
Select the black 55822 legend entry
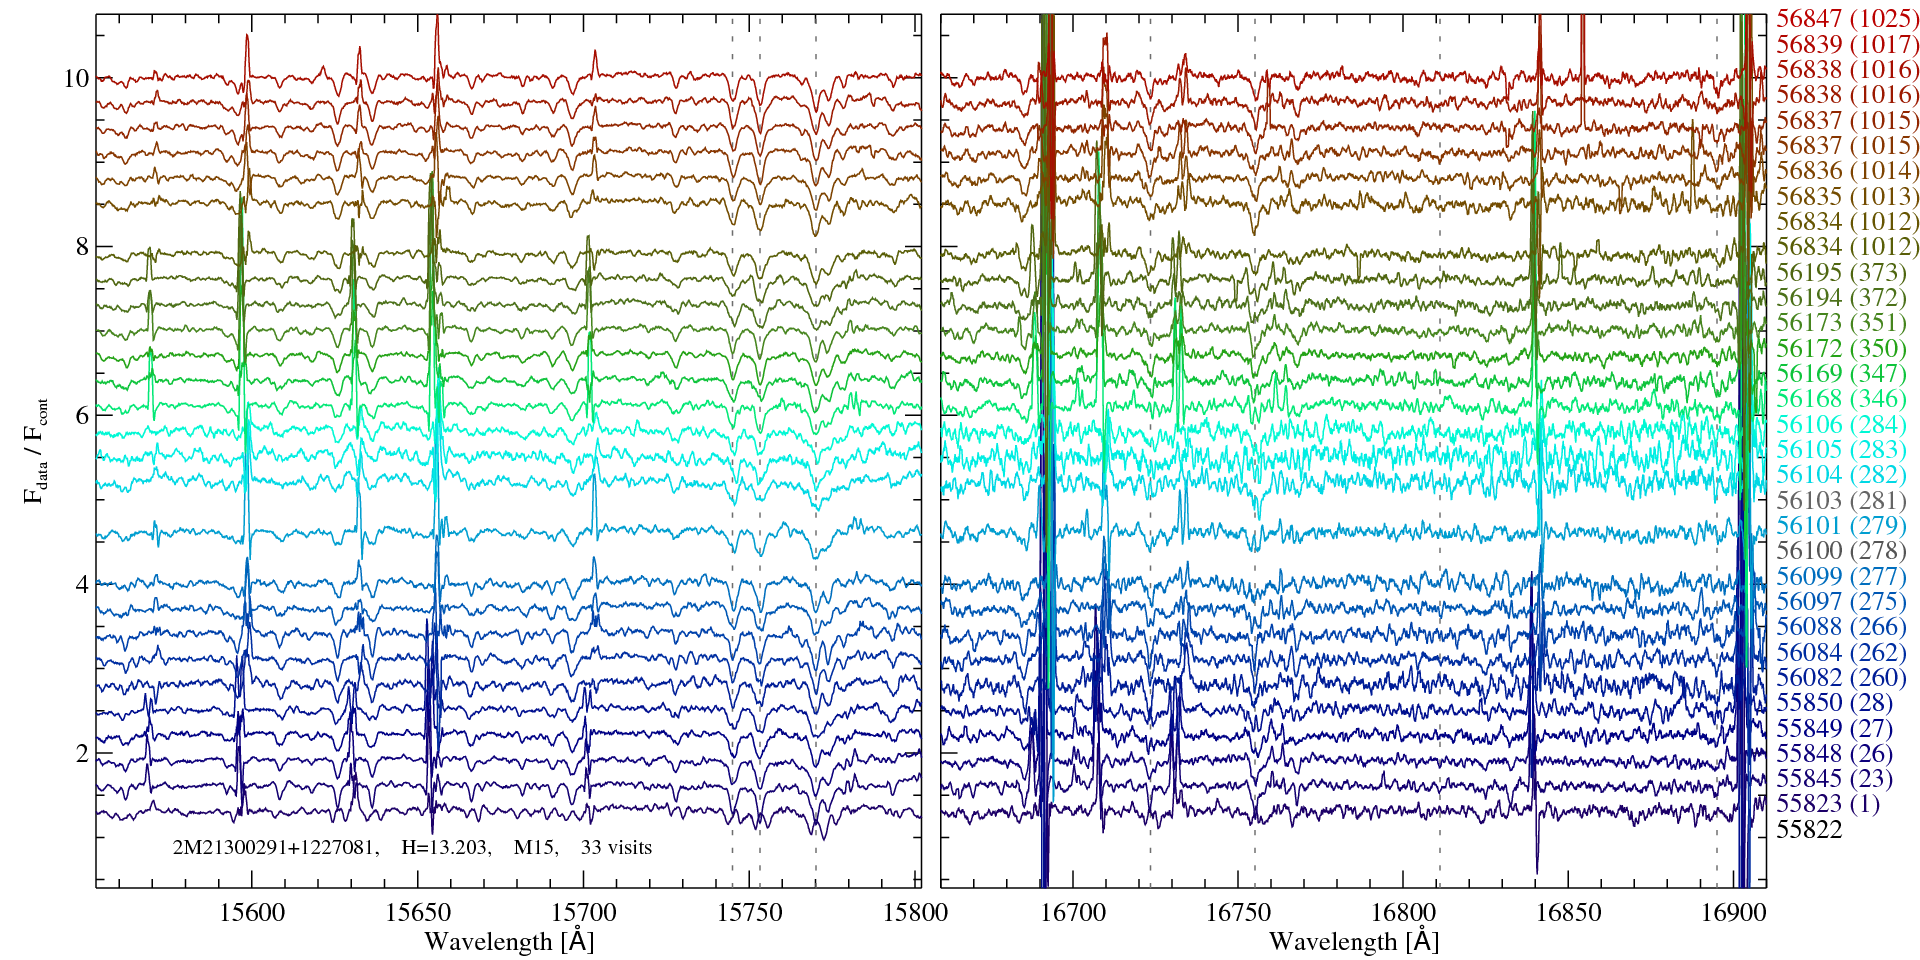tap(1808, 830)
